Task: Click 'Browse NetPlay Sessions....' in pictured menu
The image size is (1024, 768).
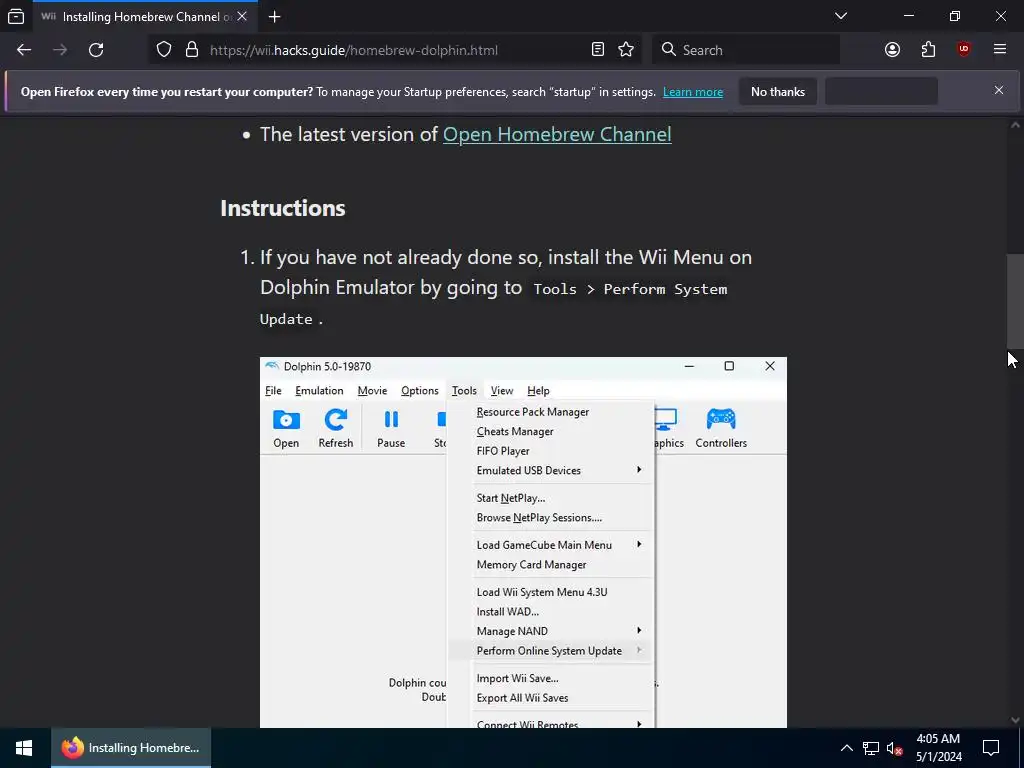Action: [539, 518]
